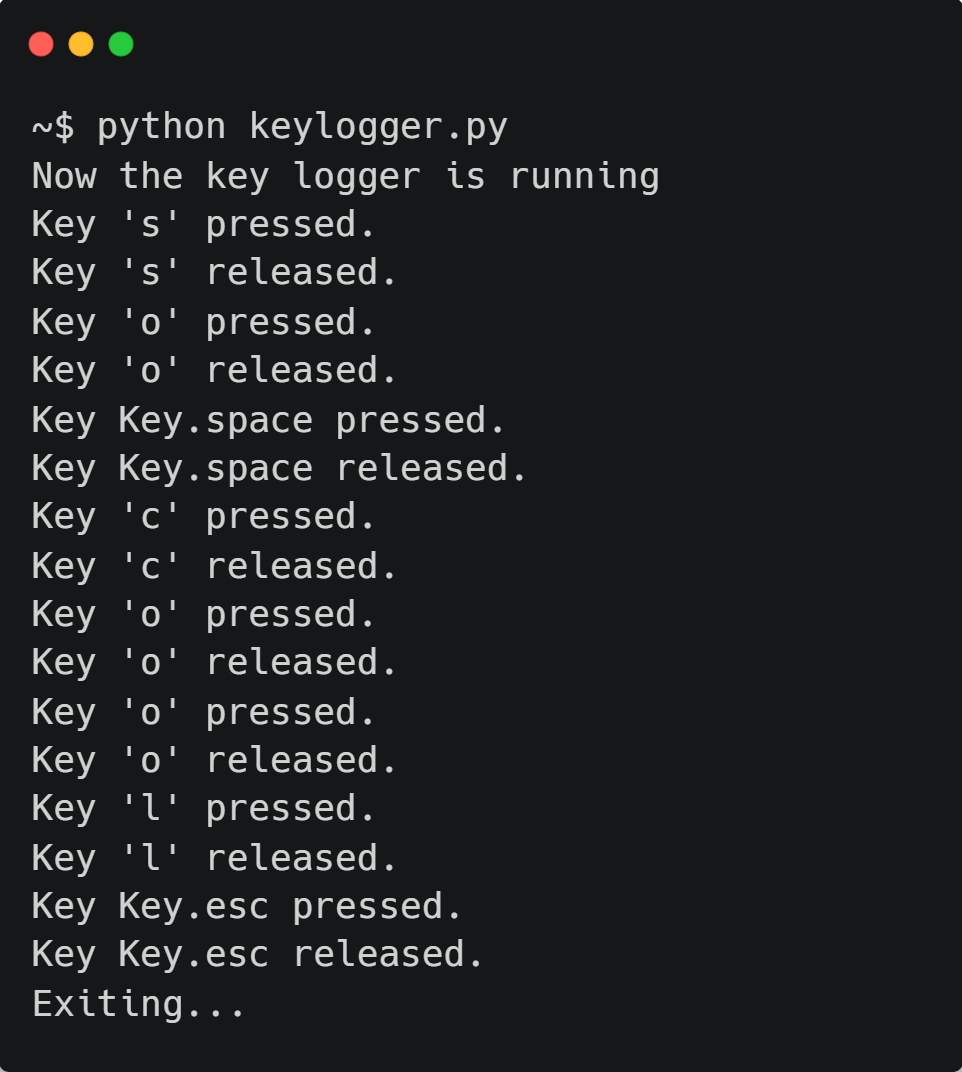Click 'o' released line just before 'l' pressed
962x1072 pixels.
click(214, 761)
